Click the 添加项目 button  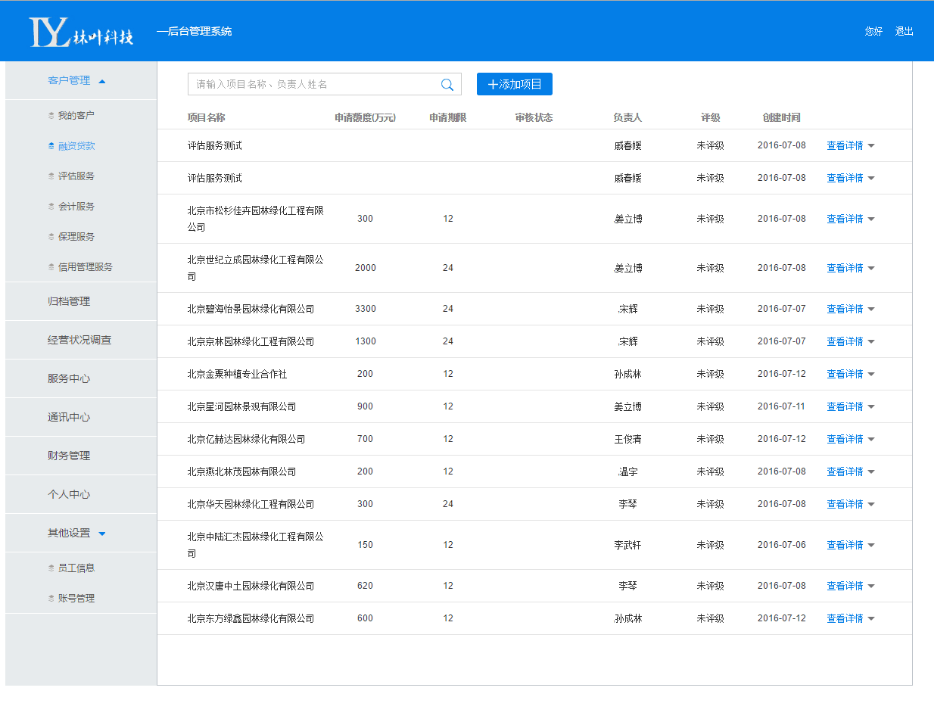515,85
